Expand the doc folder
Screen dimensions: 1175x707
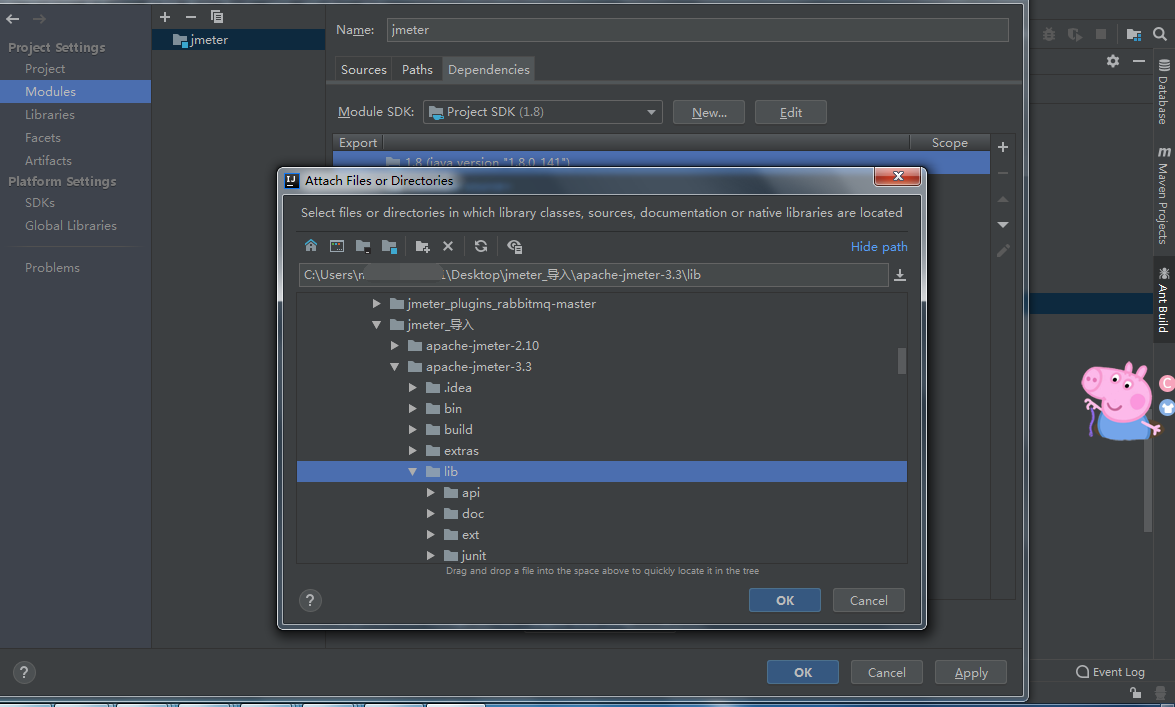[430, 514]
